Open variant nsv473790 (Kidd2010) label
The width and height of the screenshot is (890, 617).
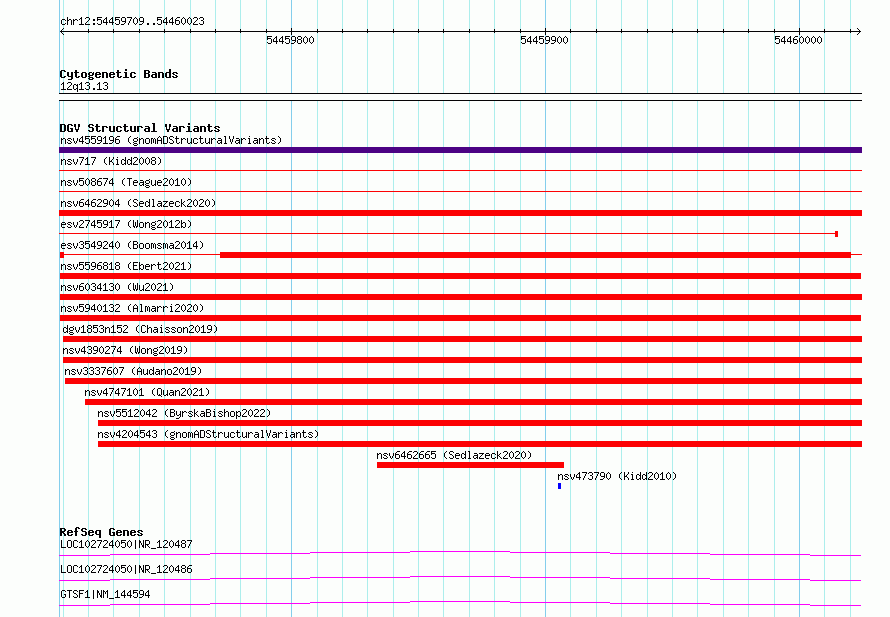pos(617,476)
